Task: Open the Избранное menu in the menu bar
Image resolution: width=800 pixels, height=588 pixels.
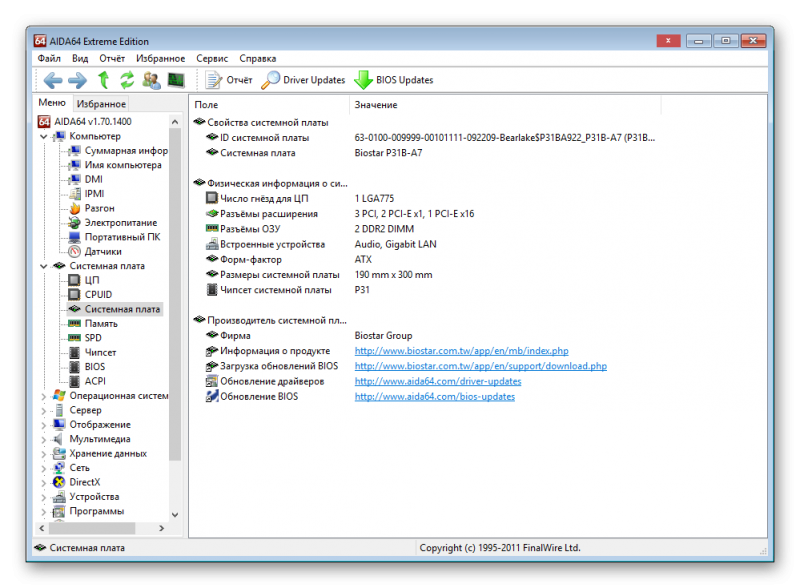Action: tap(161, 59)
